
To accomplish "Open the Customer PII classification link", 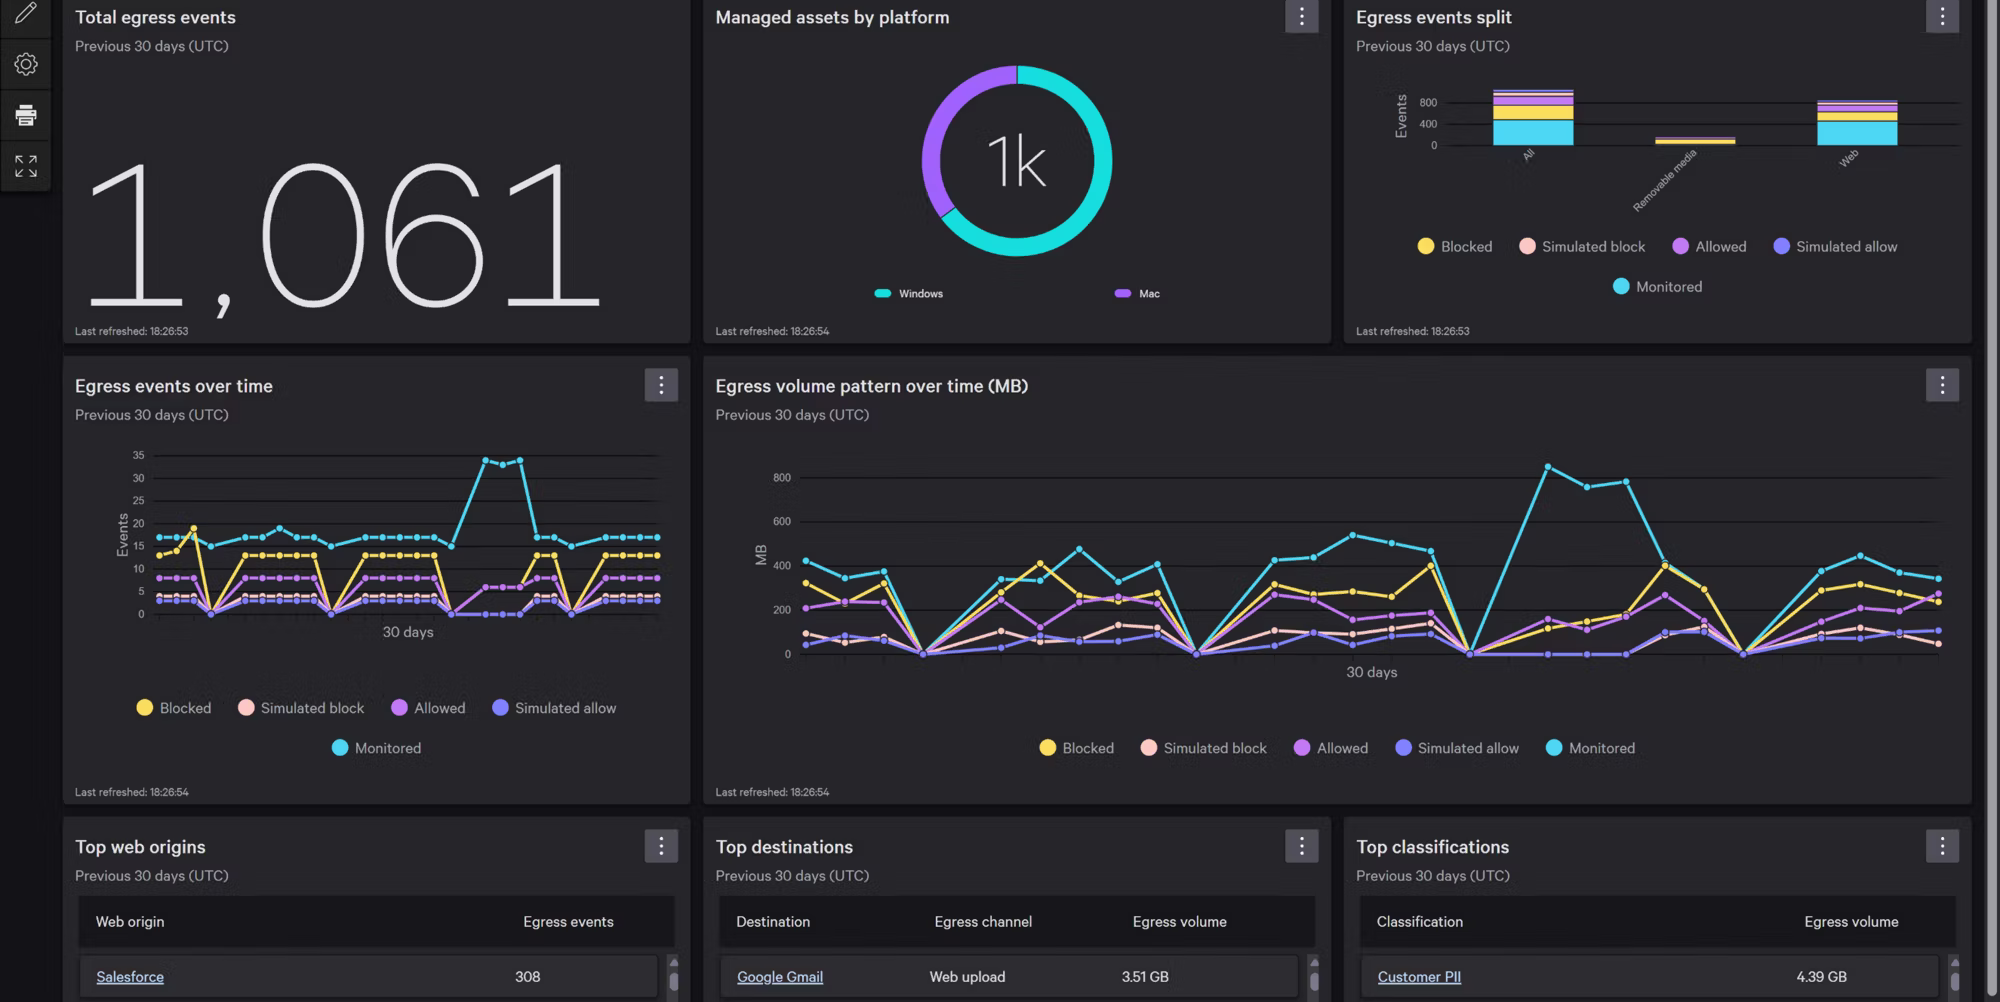I will coord(1418,977).
